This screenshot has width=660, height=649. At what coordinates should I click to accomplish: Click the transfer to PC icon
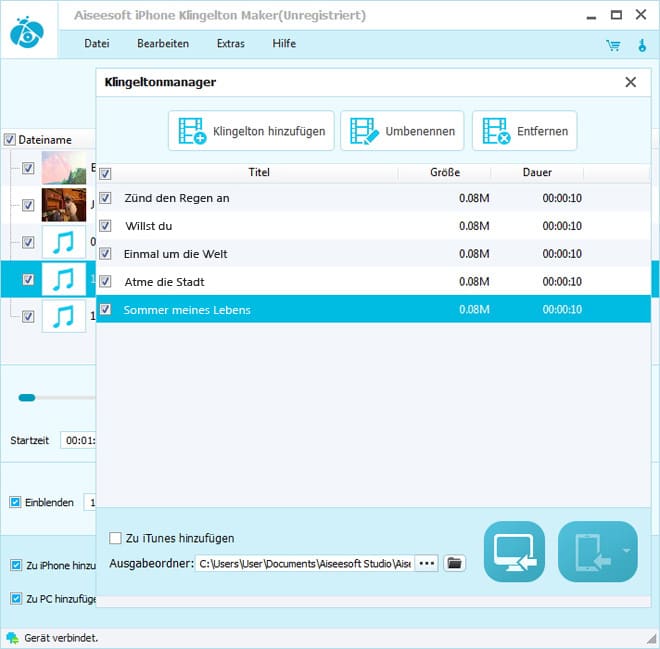(x=514, y=551)
